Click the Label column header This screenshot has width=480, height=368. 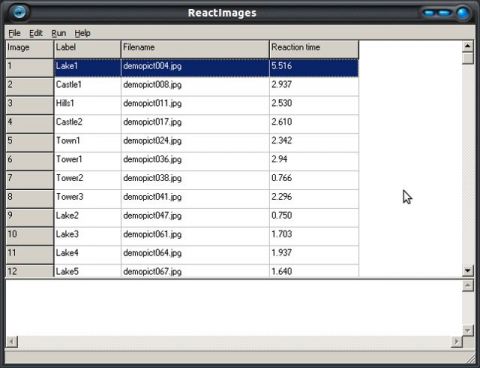(87, 49)
